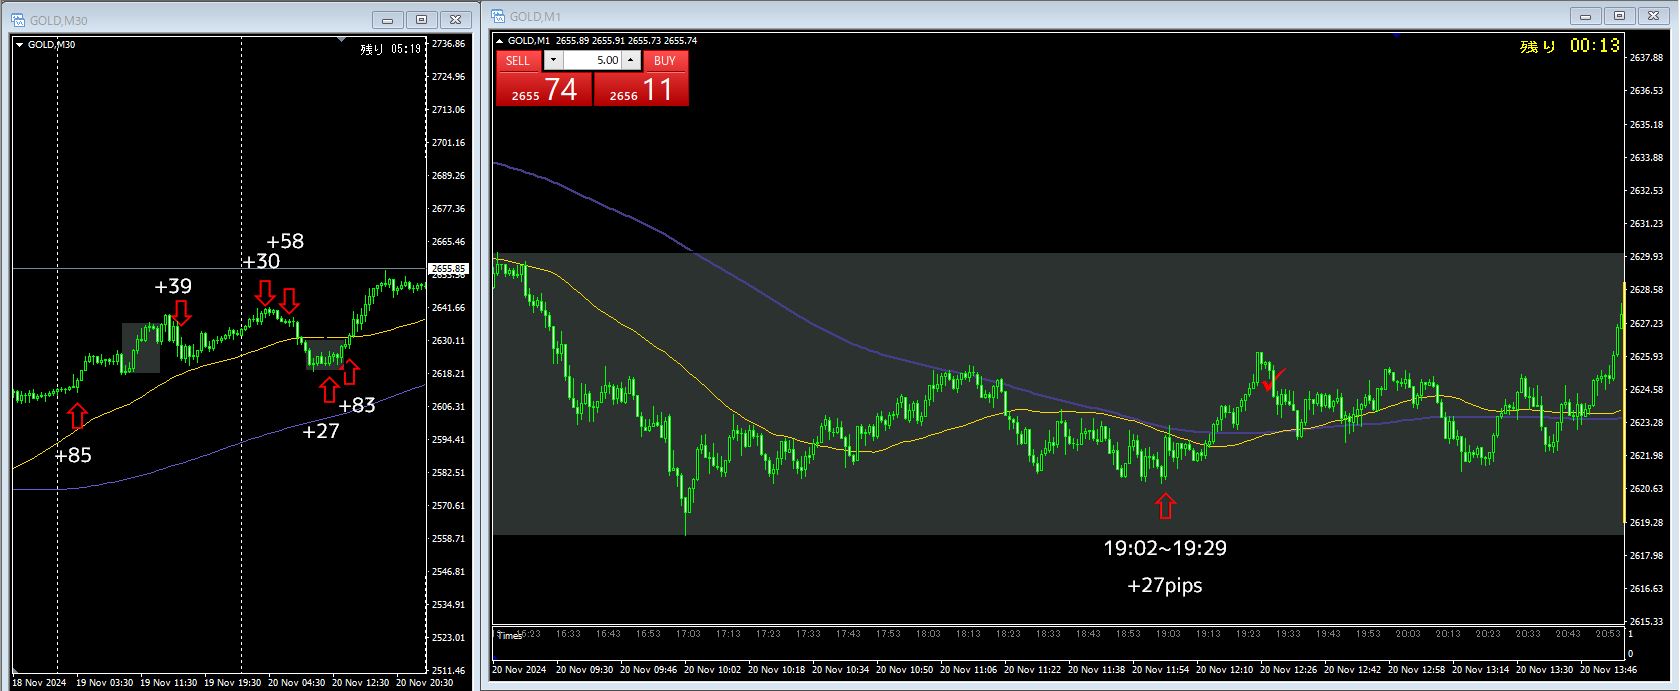The width and height of the screenshot is (1680, 691).
Task: Click the +27pips text label
Action: click(x=1165, y=585)
